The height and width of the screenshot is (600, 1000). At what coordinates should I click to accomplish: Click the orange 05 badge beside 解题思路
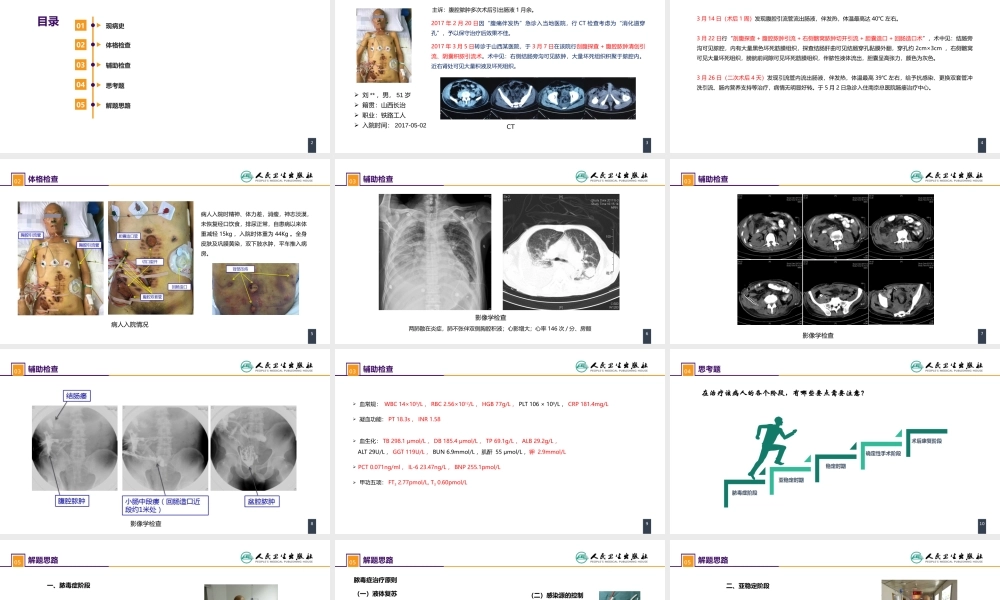point(81,105)
